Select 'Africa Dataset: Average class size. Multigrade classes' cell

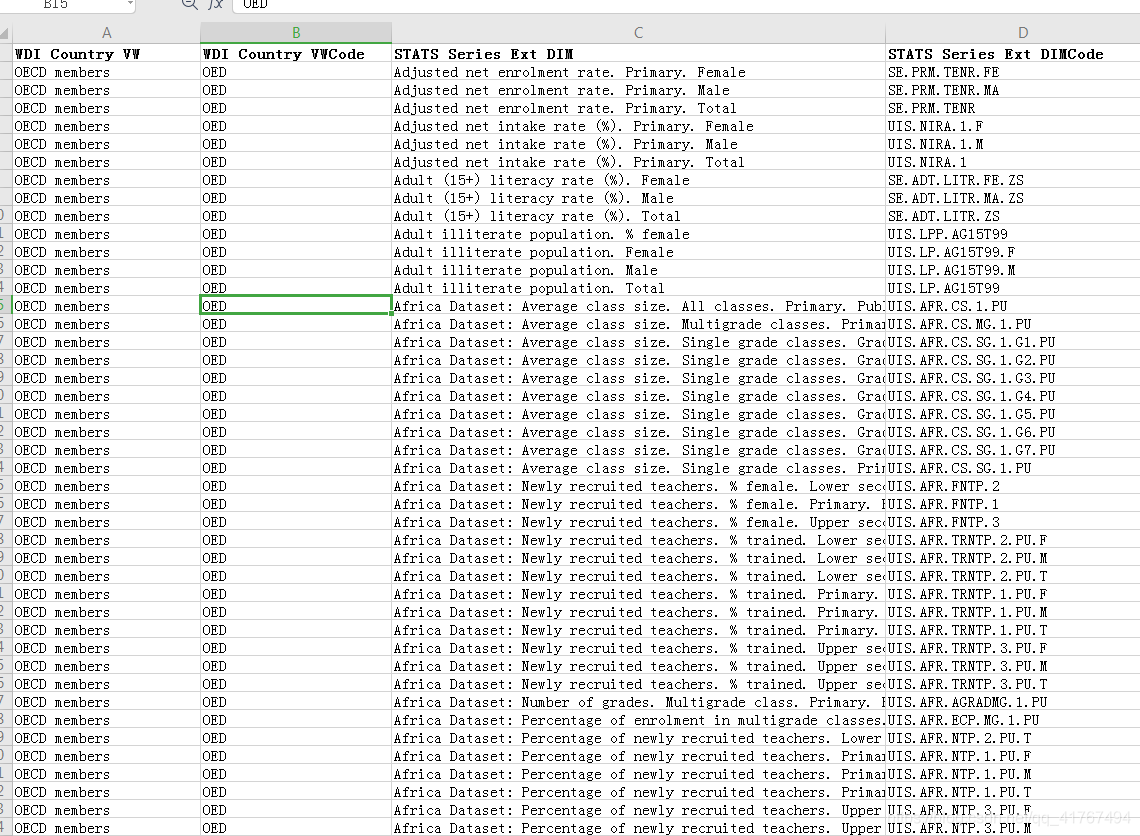638,324
